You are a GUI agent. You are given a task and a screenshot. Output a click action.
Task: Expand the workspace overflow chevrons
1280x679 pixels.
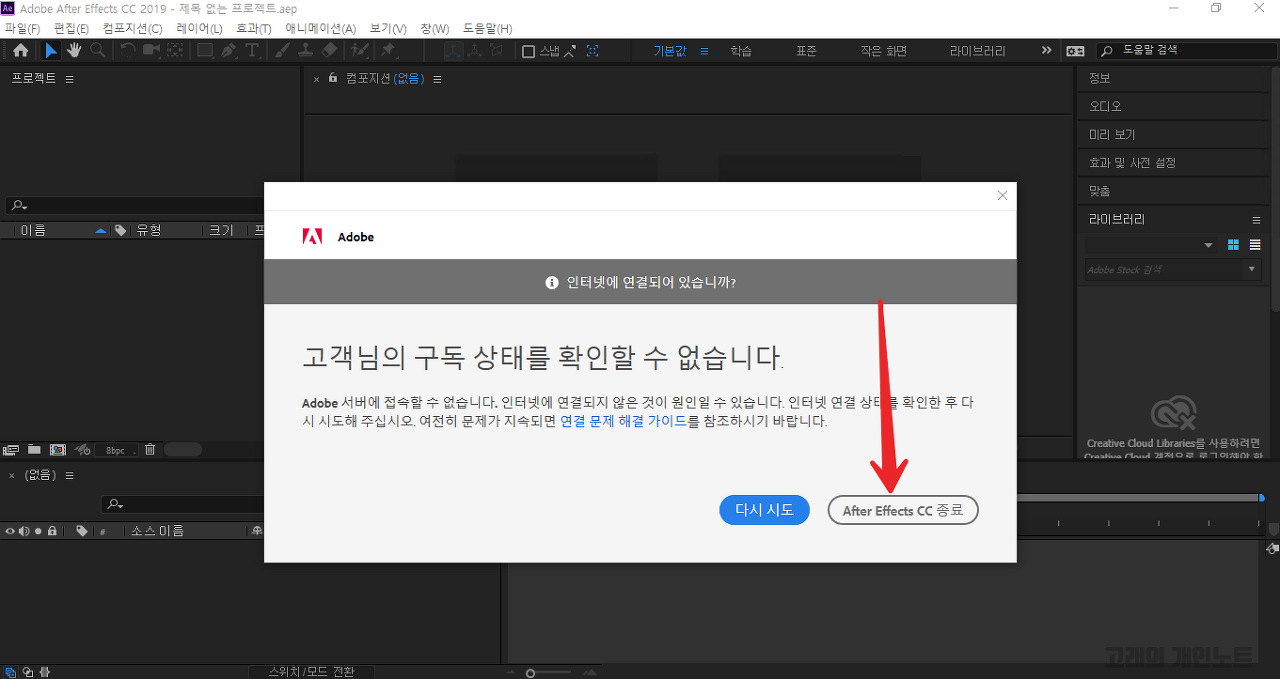[x=1047, y=50]
